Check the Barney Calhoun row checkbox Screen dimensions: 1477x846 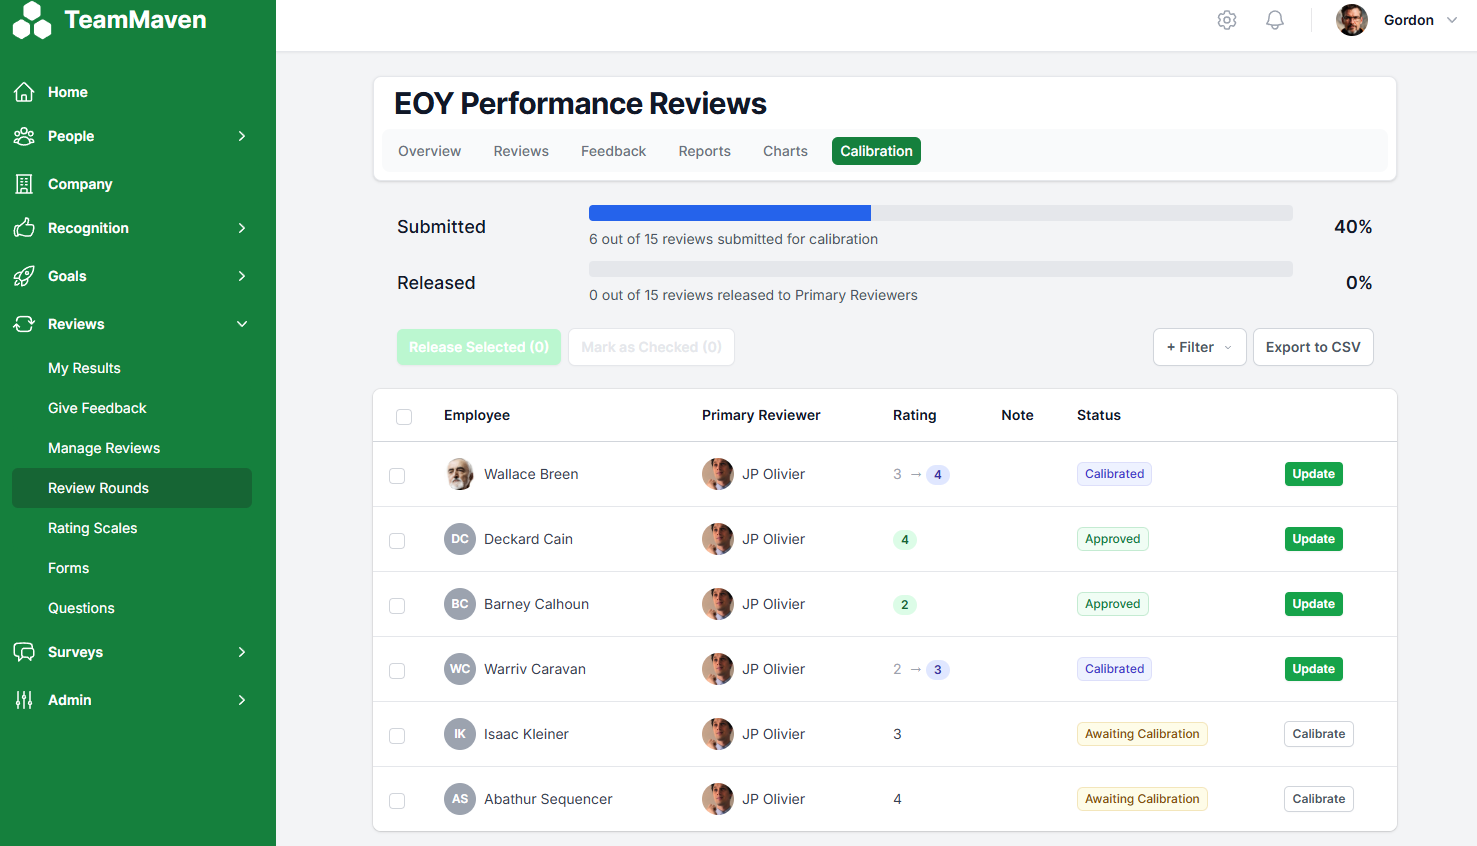click(397, 606)
